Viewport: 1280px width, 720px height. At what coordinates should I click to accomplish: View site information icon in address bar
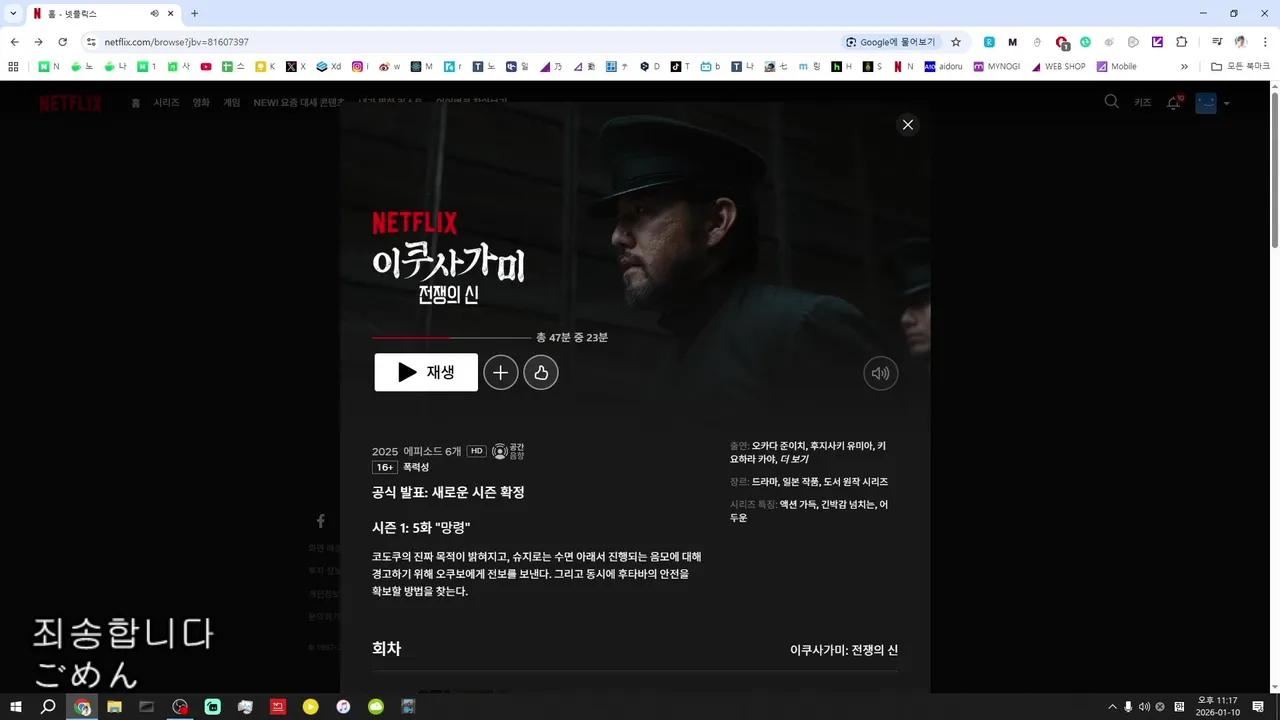click(x=91, y=42)
